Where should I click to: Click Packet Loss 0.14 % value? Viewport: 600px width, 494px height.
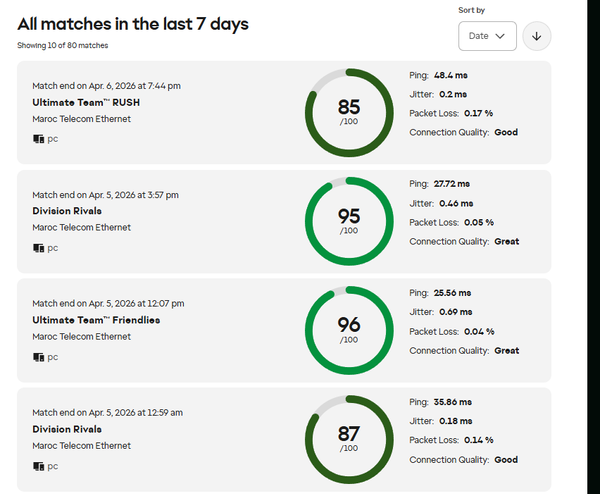(x=476, y=440)
